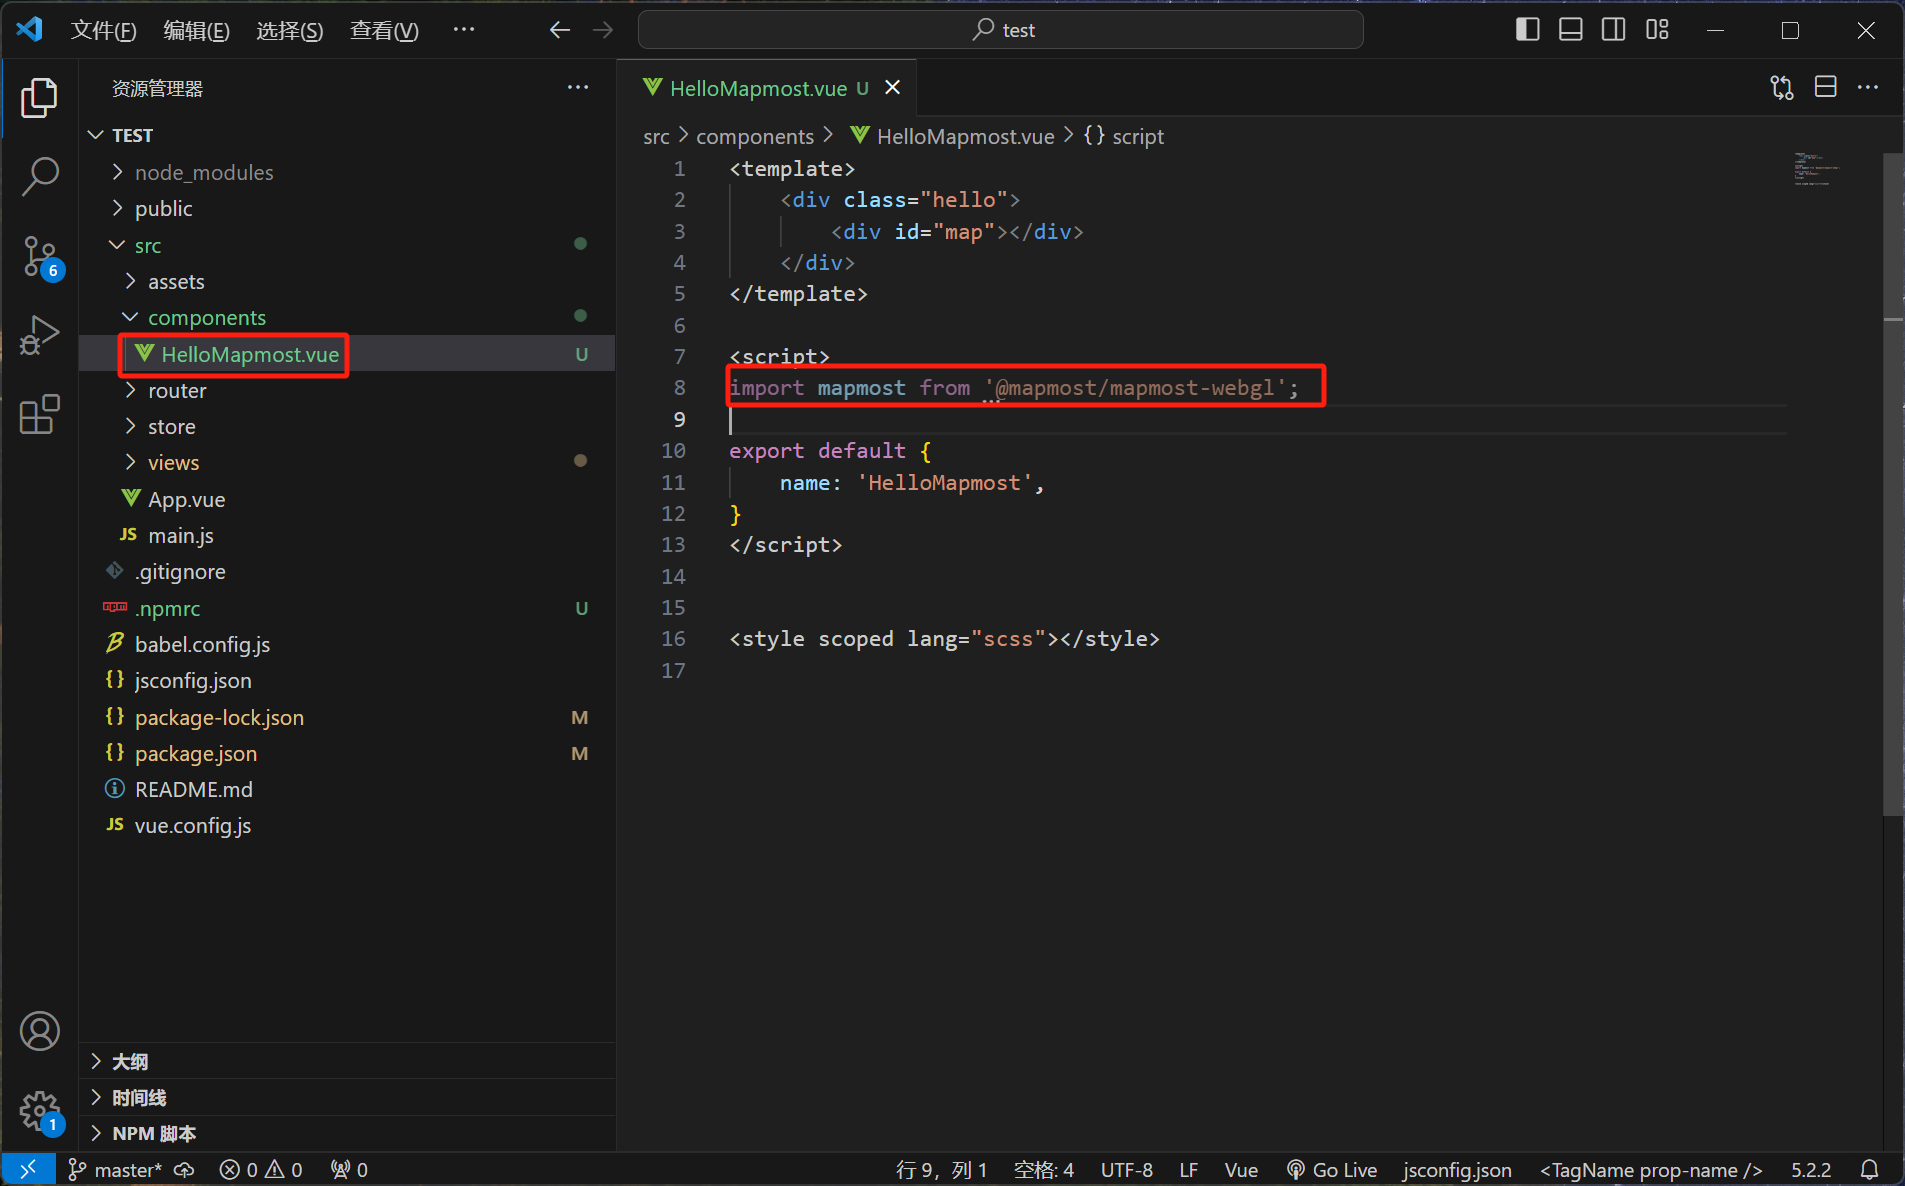The width and height of the screenshot is (1905, 1186).
Task: Close the HelloMapmost.vue tab
Action: coord(893,88)
